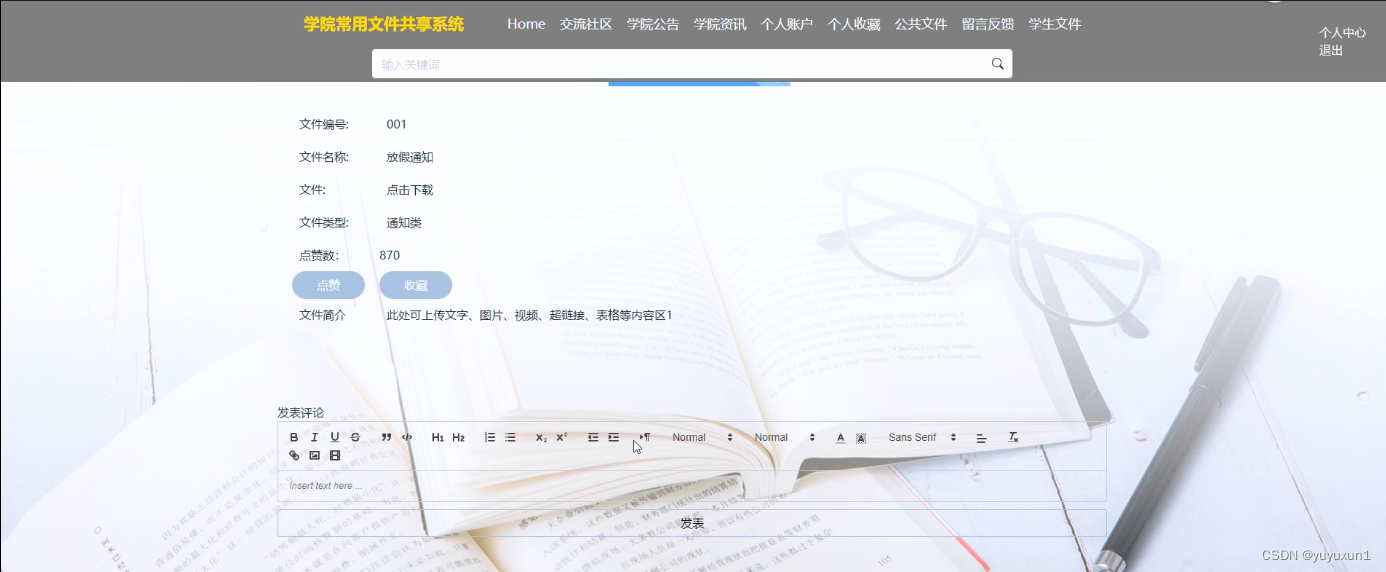Open 个人中心 personal center link
This screenshot has width=1386, height=572.
click(1342, 32)
